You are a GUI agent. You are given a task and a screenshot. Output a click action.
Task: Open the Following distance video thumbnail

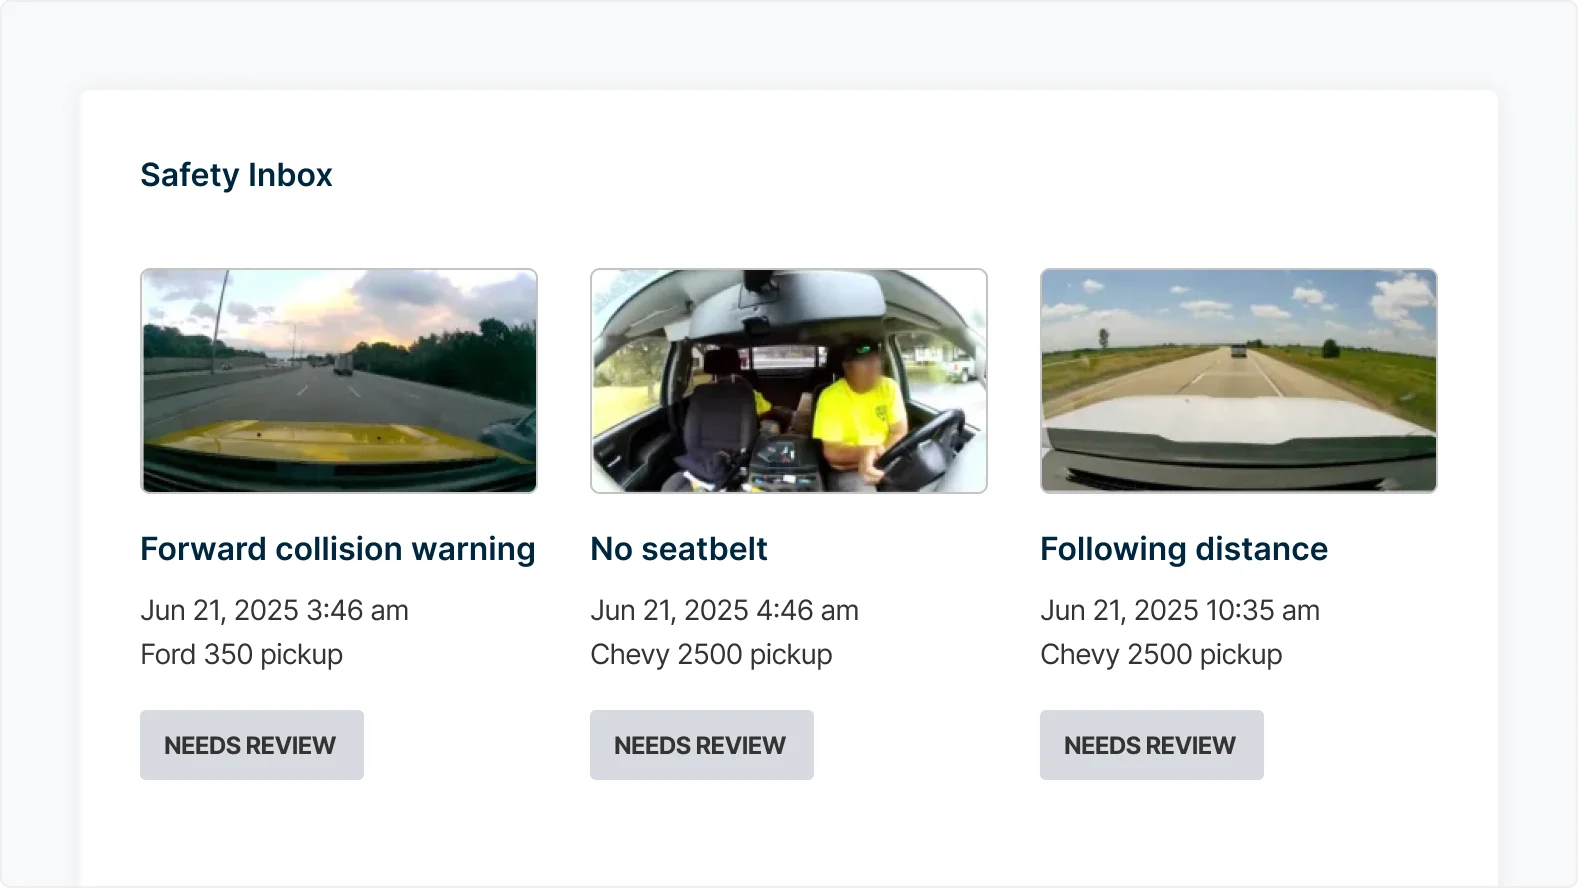(x=1238, y=380)
